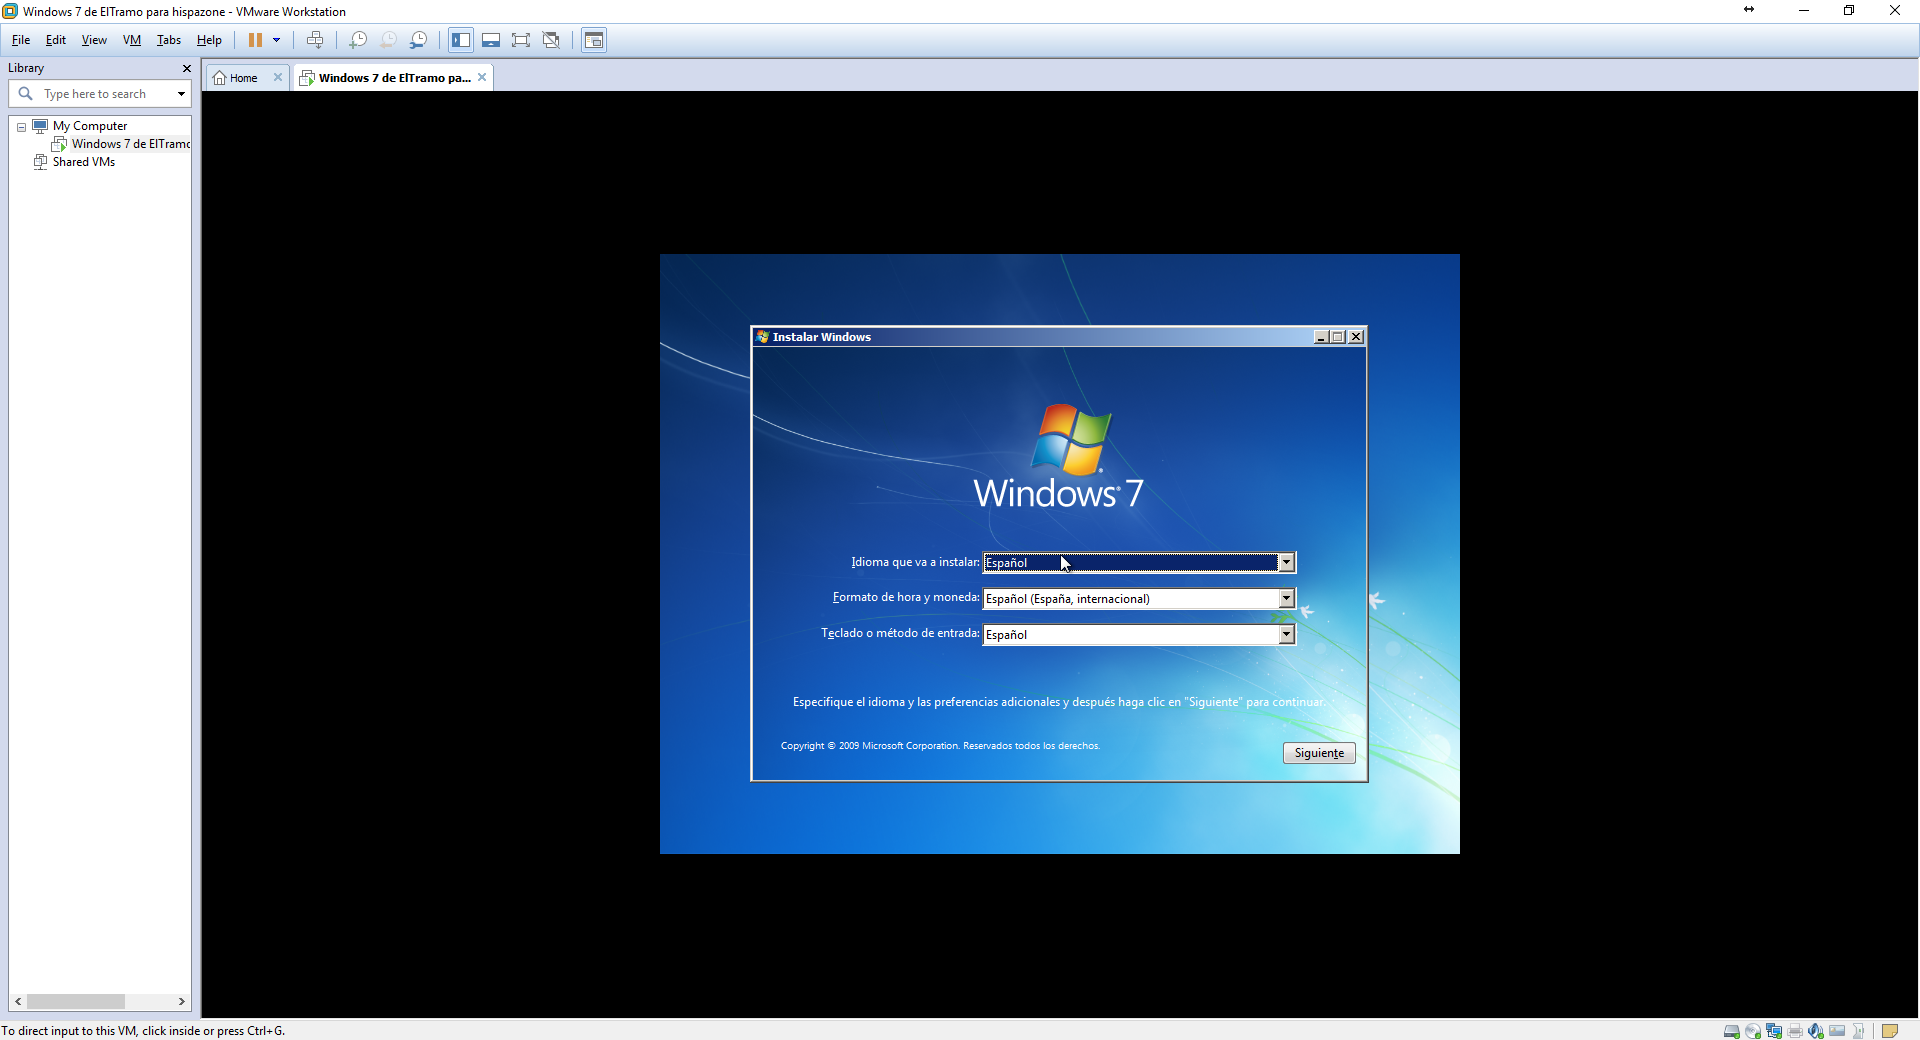Screen dimensions: 1920x1040
Task: Click the Library horizontal scrollbar thumb
Action: coord(76,1001)
